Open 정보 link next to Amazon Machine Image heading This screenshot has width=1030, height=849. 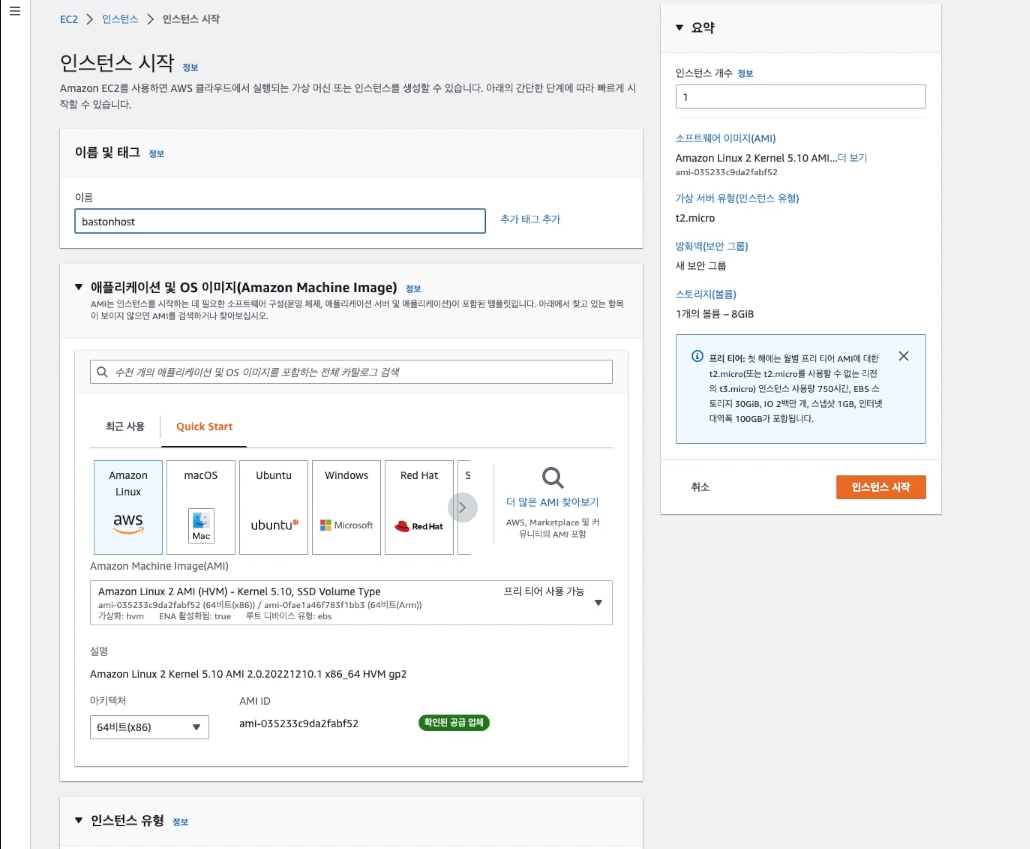413,288
